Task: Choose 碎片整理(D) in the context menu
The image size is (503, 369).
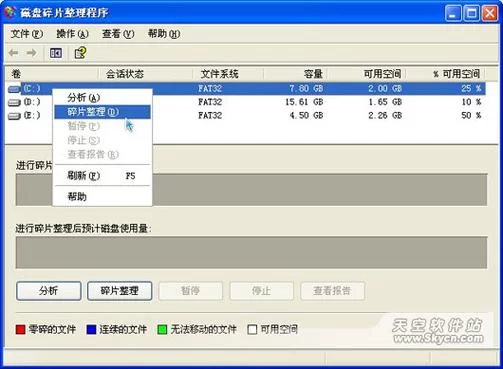Action: pos(102,112)
